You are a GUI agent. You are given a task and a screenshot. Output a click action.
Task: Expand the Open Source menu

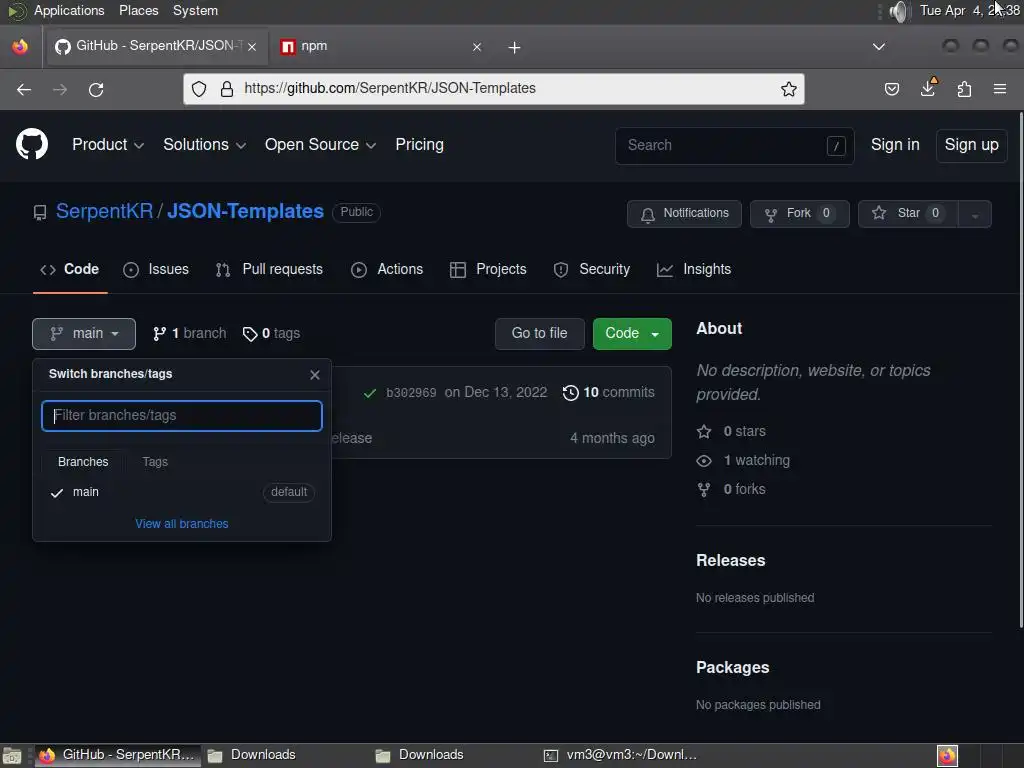coord(320,144)
